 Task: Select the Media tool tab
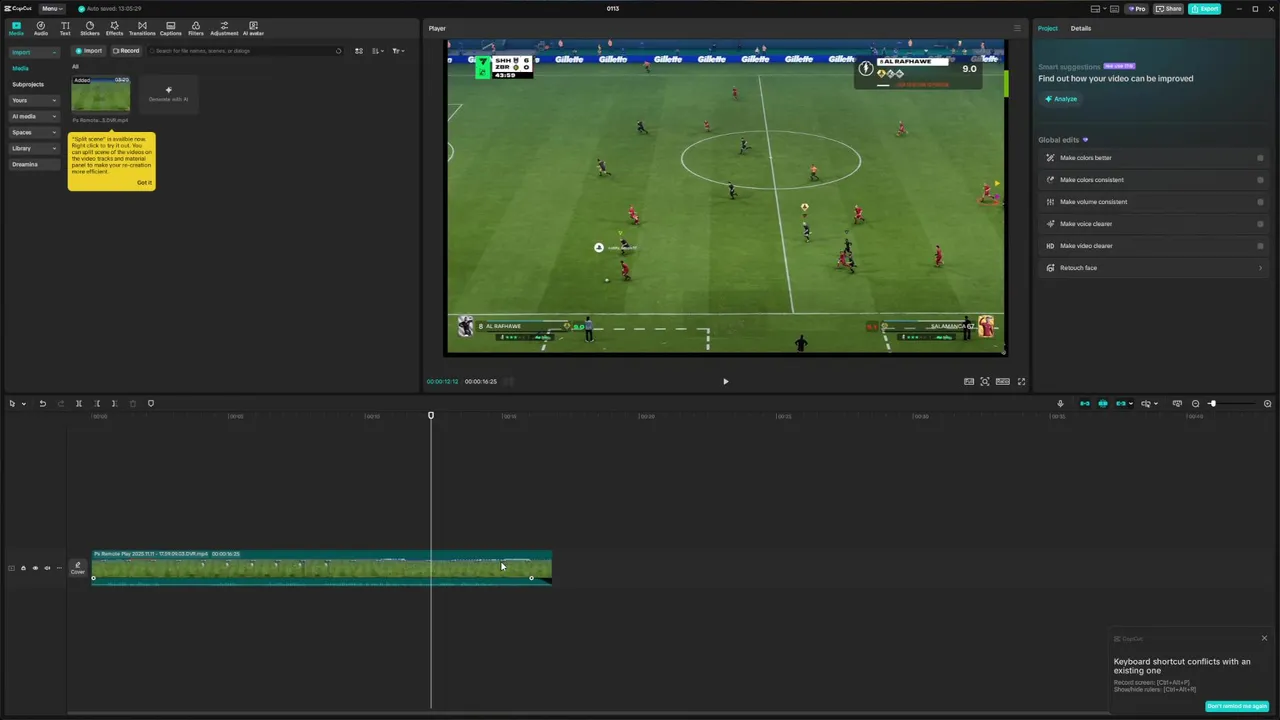[16, 28]
